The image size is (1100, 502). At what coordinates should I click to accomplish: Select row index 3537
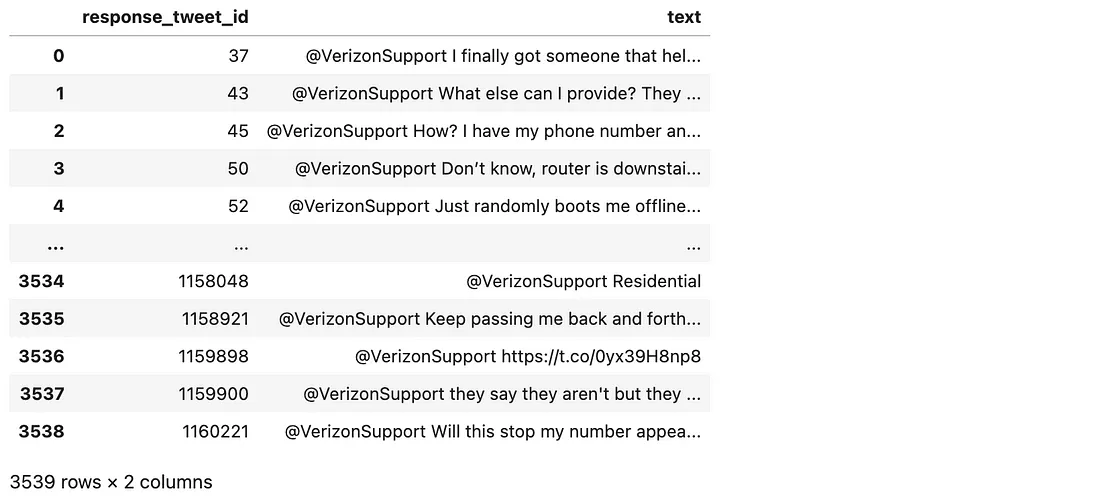point(41,394)
